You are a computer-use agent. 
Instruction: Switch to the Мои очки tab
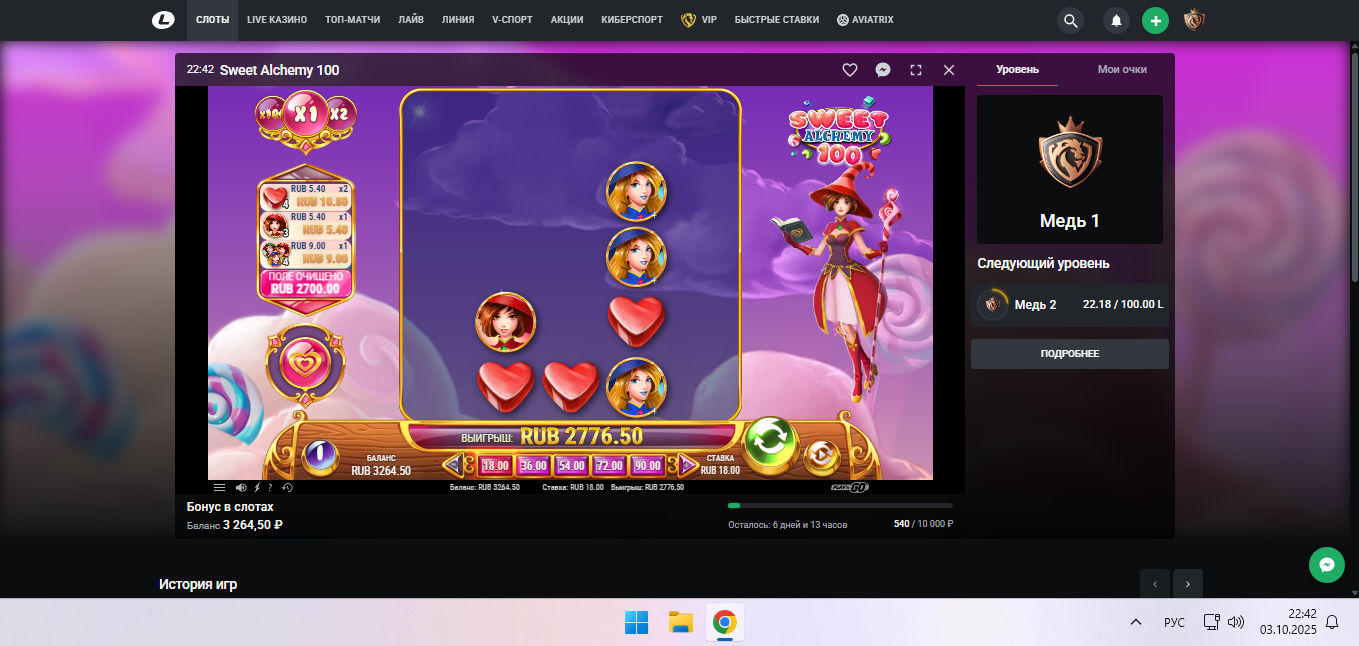tap(1121, 70)
